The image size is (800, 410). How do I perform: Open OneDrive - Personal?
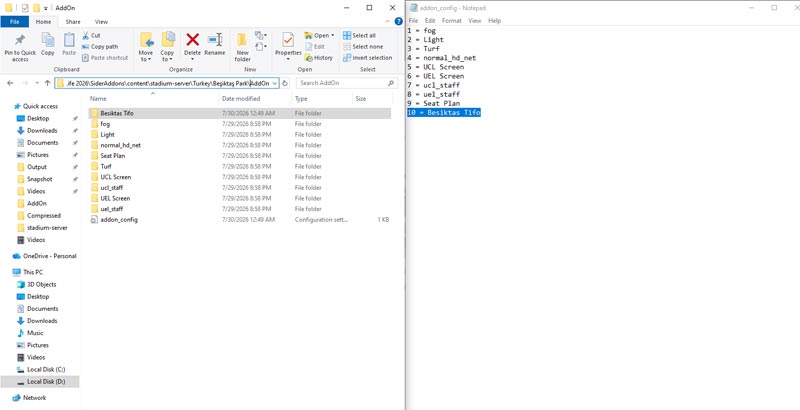(49, 256)
